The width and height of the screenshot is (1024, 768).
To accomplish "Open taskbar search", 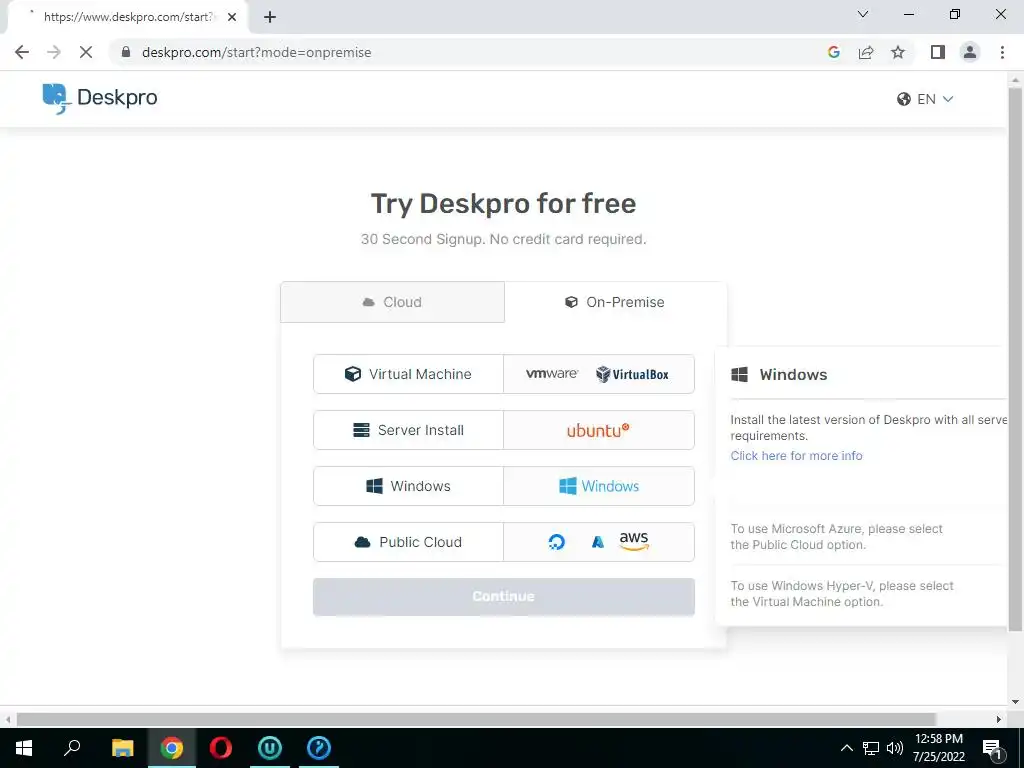I will click(72, 748).
